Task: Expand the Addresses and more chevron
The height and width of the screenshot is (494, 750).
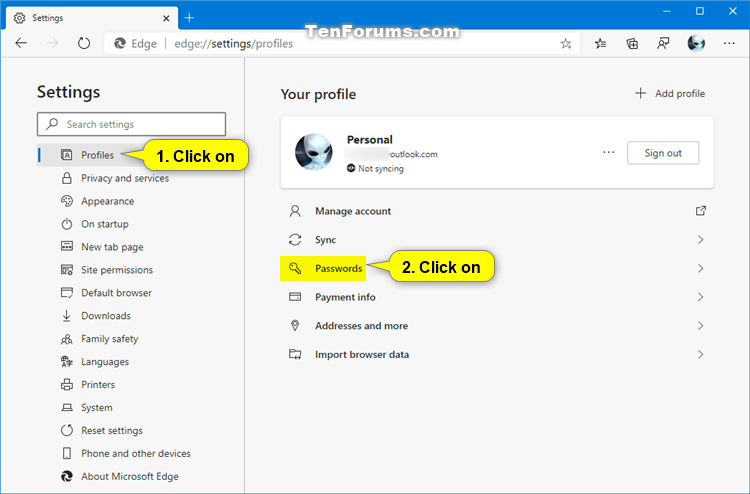Action: 700,326
